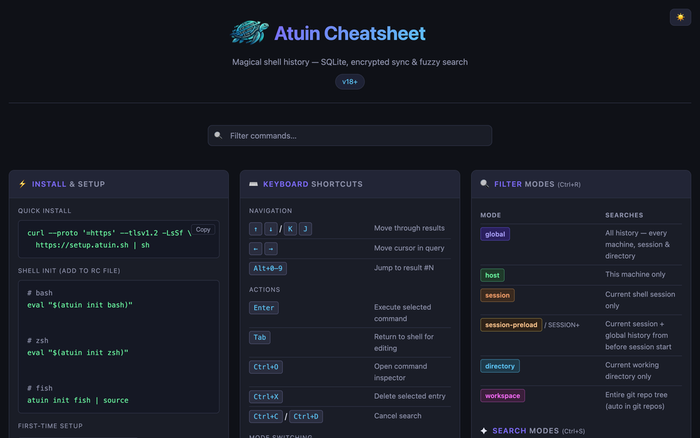Screen dimensions: 700x438
Task: Click the Enter key badge
Action: pos(264,308)
